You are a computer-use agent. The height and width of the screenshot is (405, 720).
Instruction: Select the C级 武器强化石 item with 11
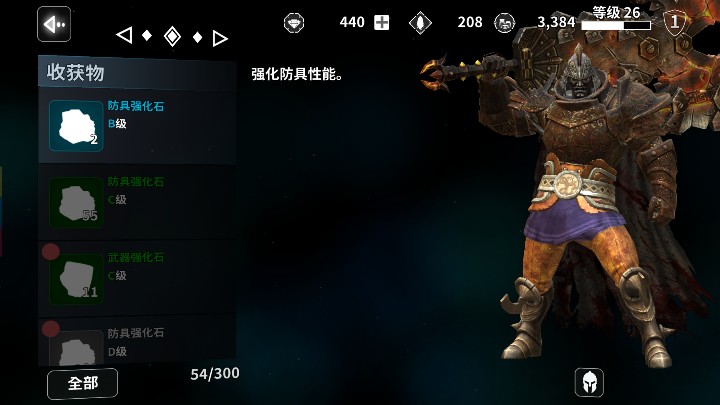[x=137, y=278]
